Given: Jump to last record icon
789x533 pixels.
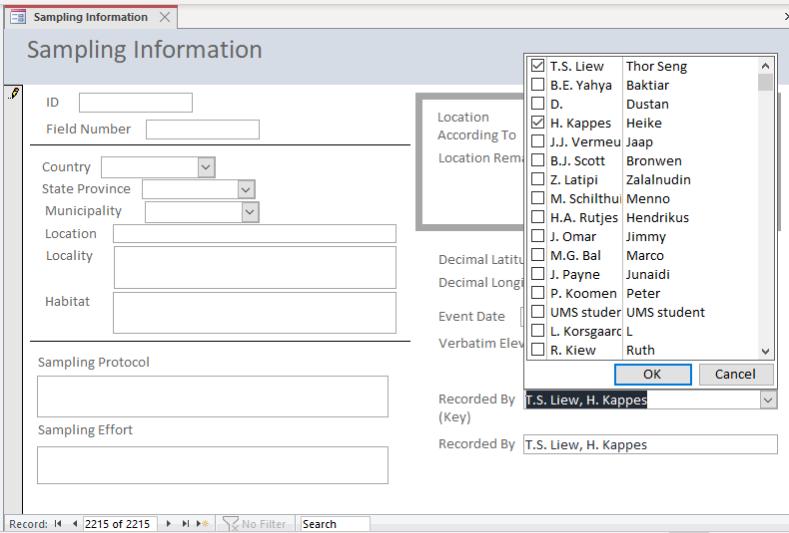Looking at the screenshot, I should [x=185, y=523].
